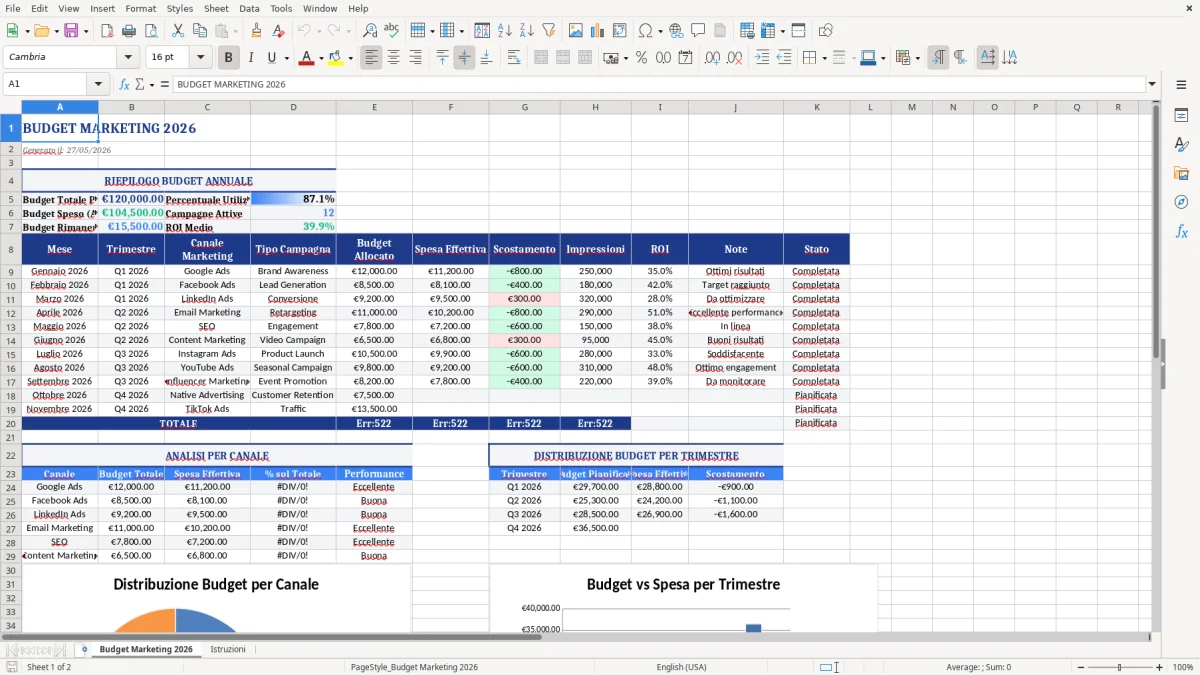1200x675 pixels.
Task: Open sidebar Functions panel
Action: point(1181,231)
